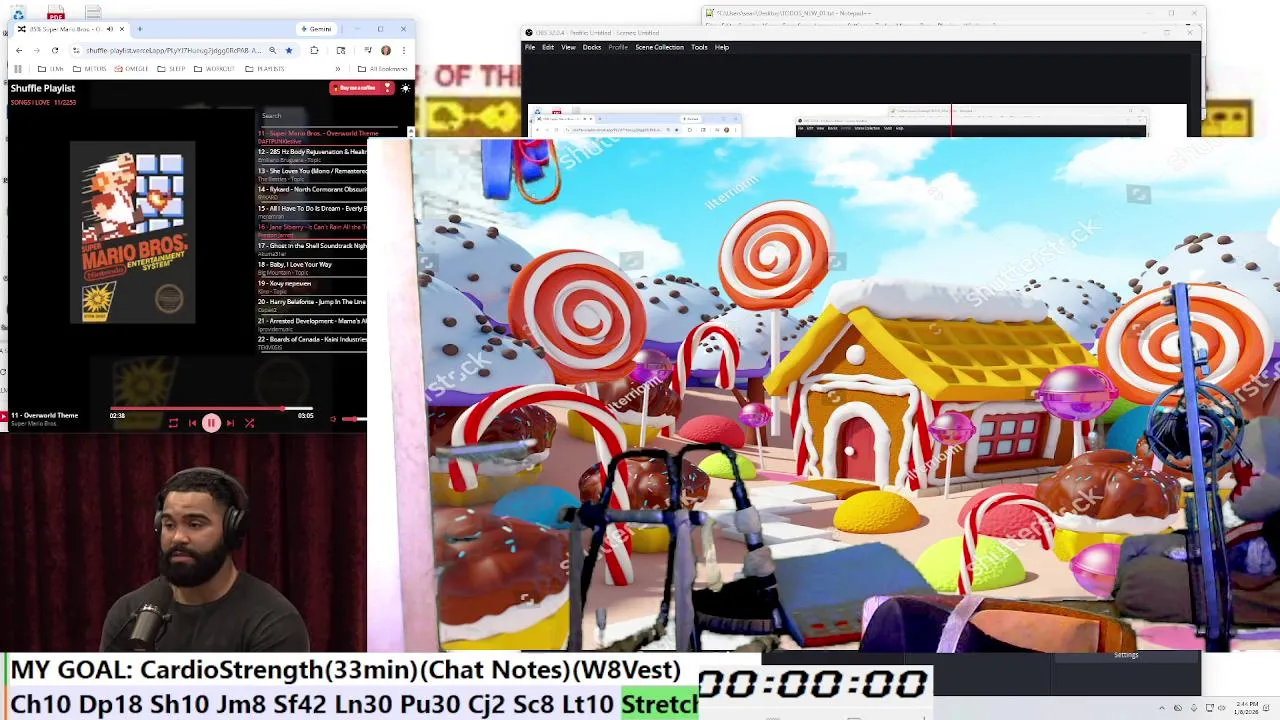Show hidden tray icons chevron

1162,708
